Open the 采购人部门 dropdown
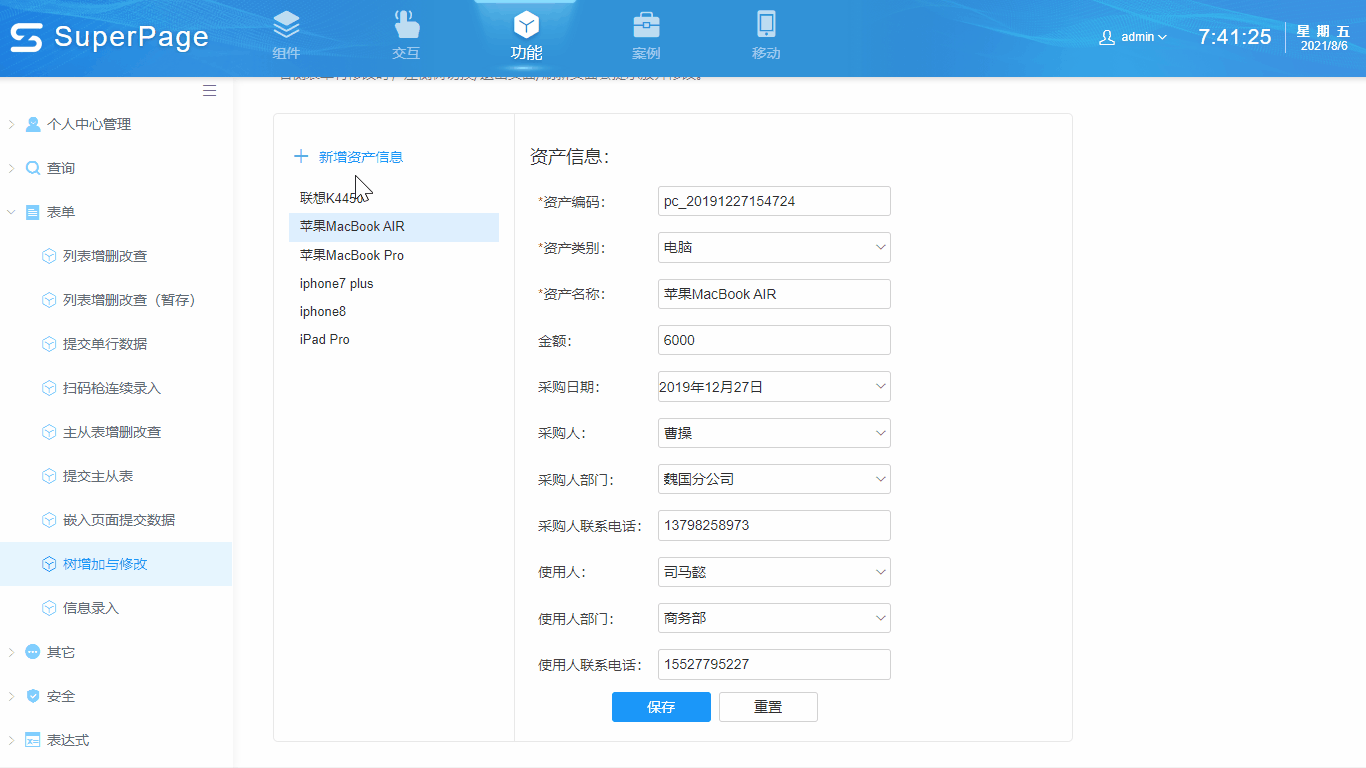 click(x=774, y=479)
